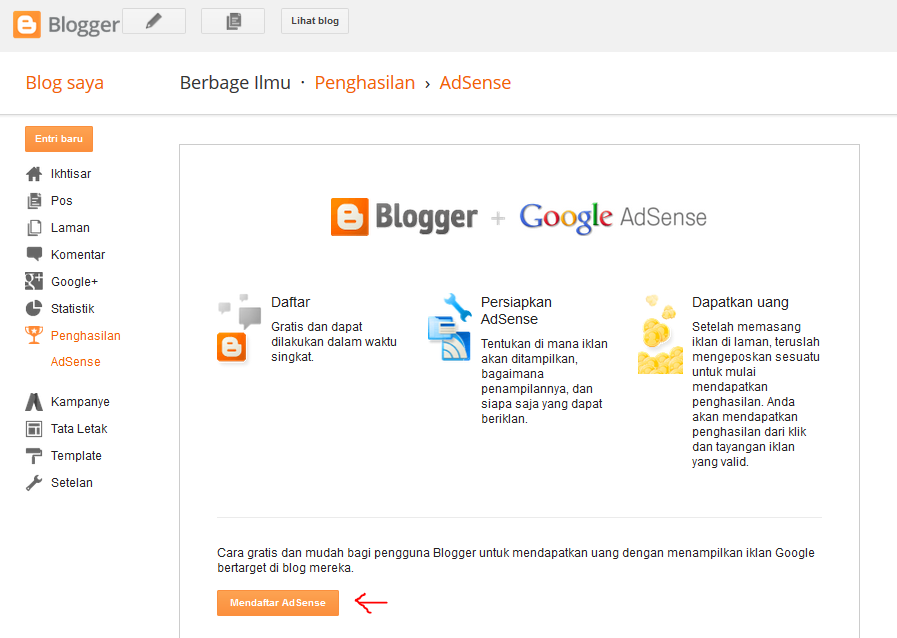
Task: Select the AdSense sidebar sub-item
Action: pos(76,362)
